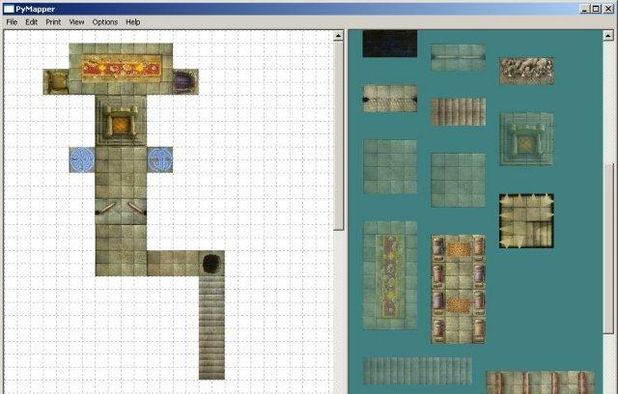The height and width of the screenshot is (394, 618).
Task: Pick the purple carpet hall tile in palette
Action: [x=390, y=275]
